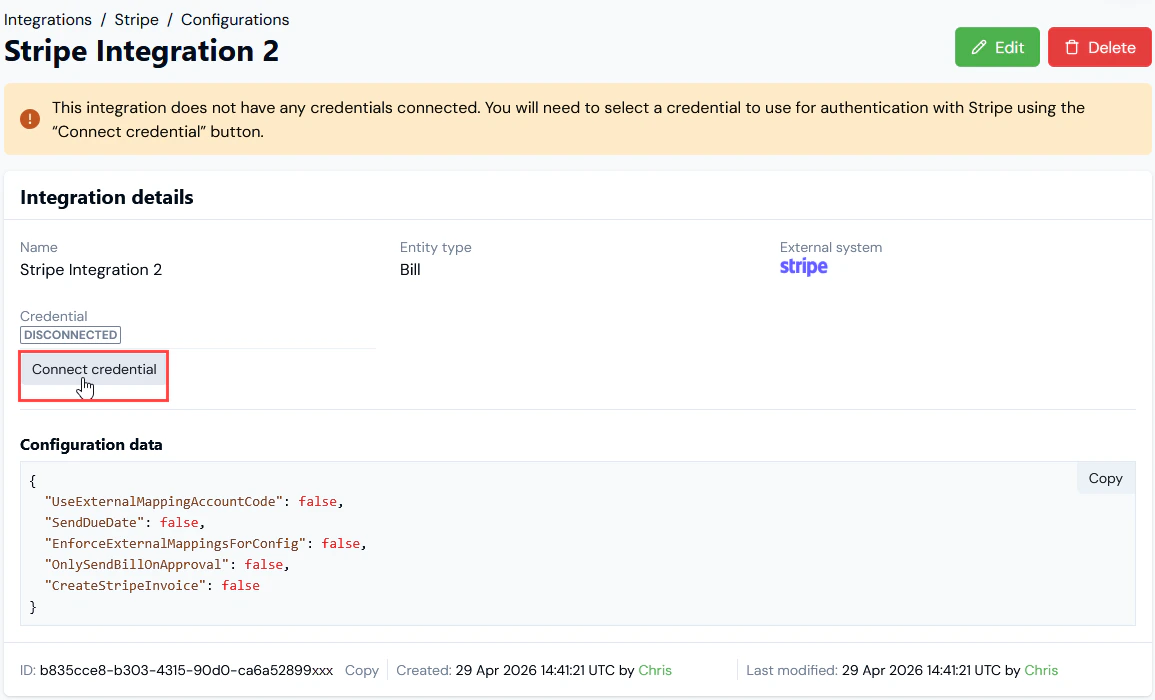The height and width of the screenshot is (700, 1155).
Task: Select the Name value Stripe Integration 2
Action: click(91, 270)
